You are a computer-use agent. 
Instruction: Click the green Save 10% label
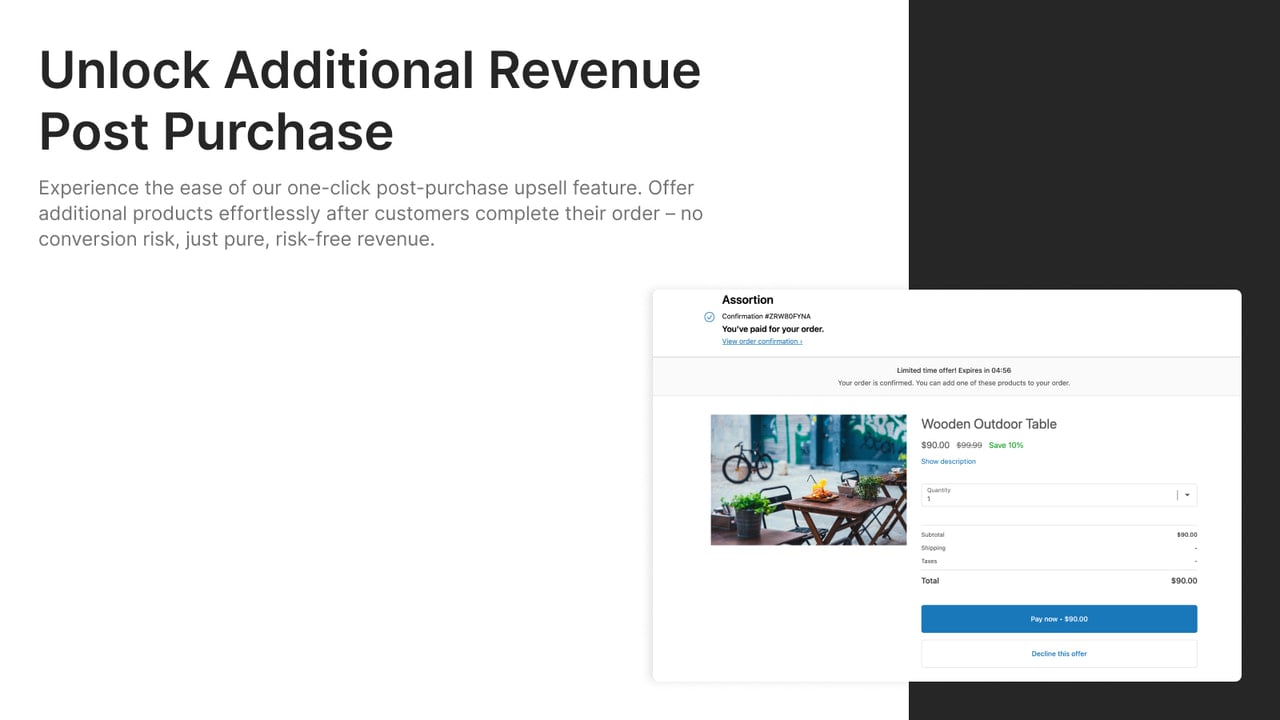(x=1006, y=445)
